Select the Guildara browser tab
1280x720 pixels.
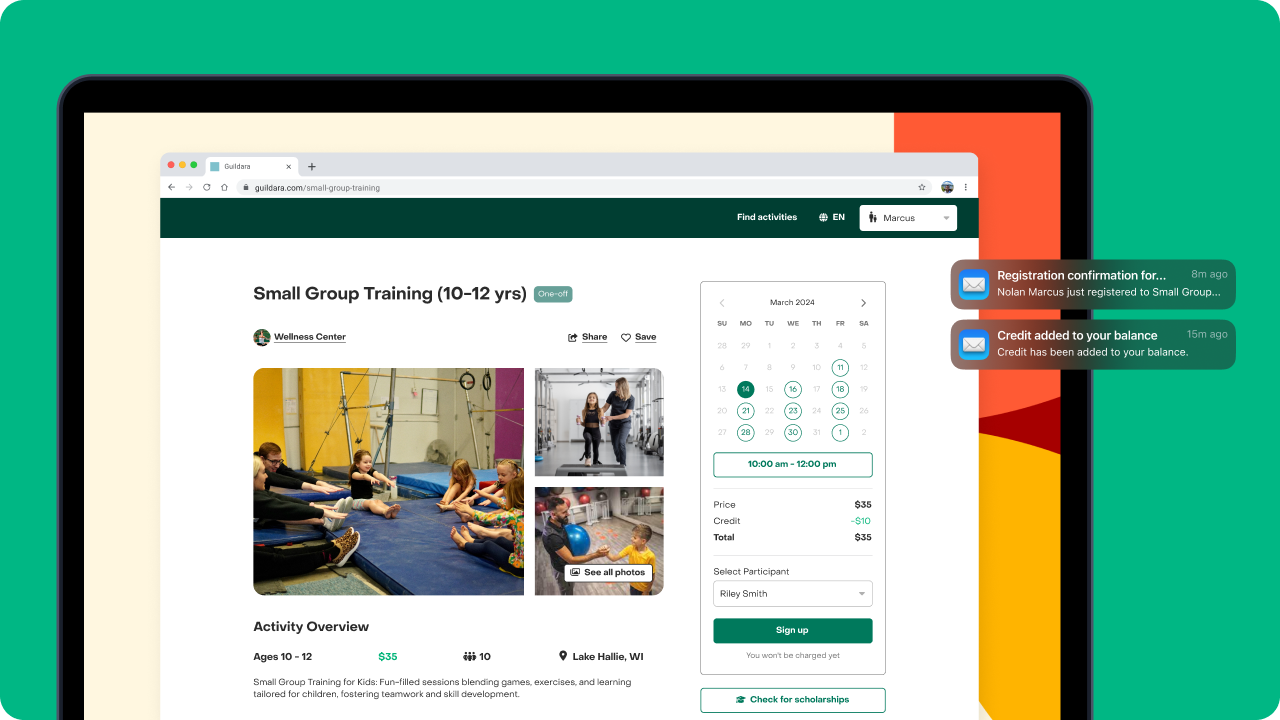point(251,167)
